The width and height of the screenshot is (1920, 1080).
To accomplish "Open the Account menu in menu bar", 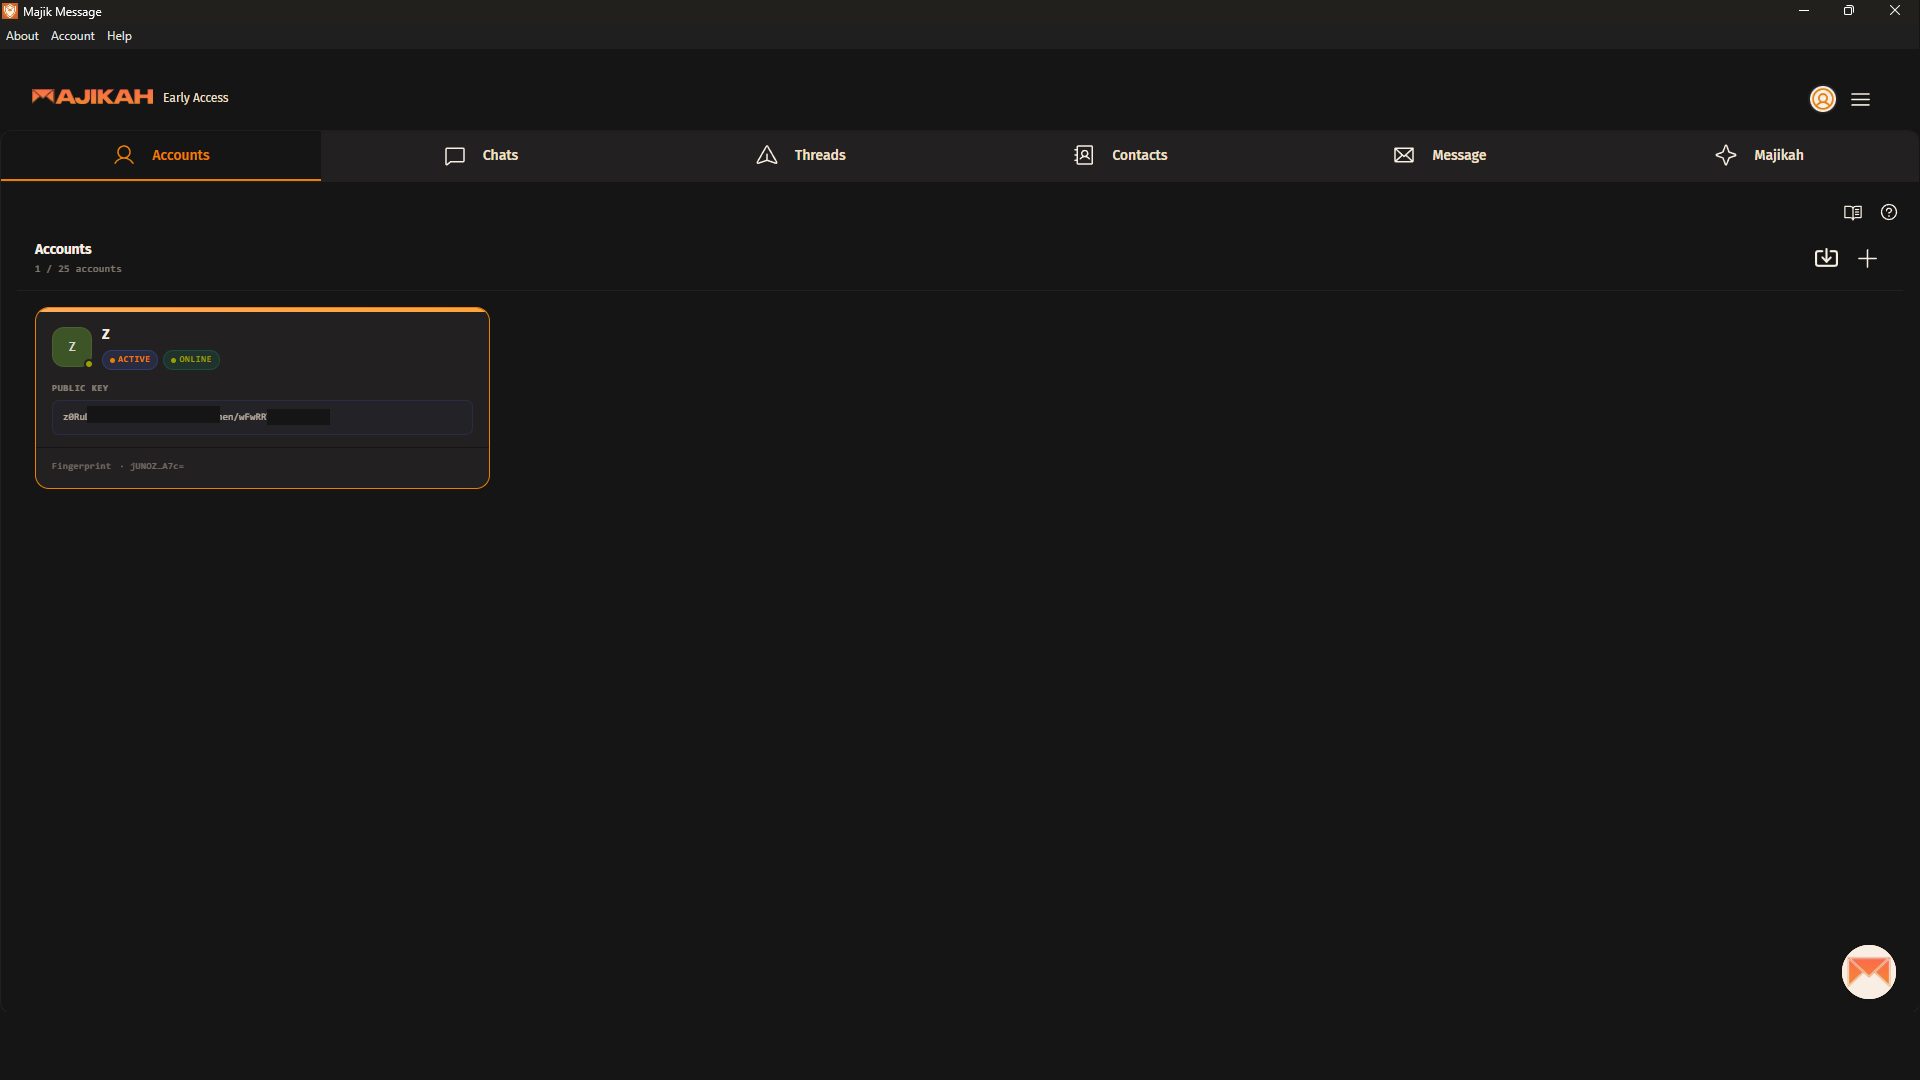I will click(x=73, y=36).
